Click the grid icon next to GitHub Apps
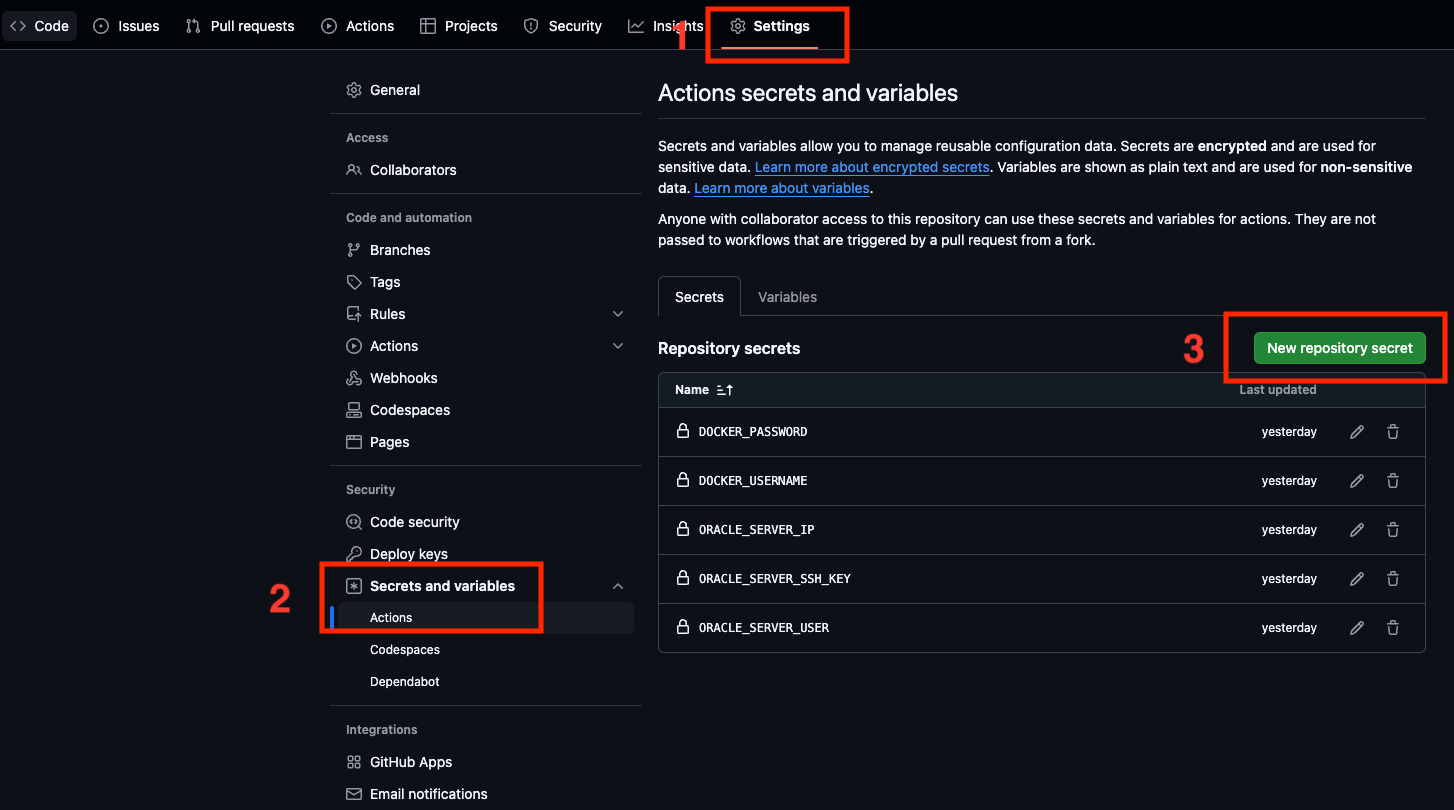The width and height of the screenshot is (1454, 810). (x=354, y=762)
